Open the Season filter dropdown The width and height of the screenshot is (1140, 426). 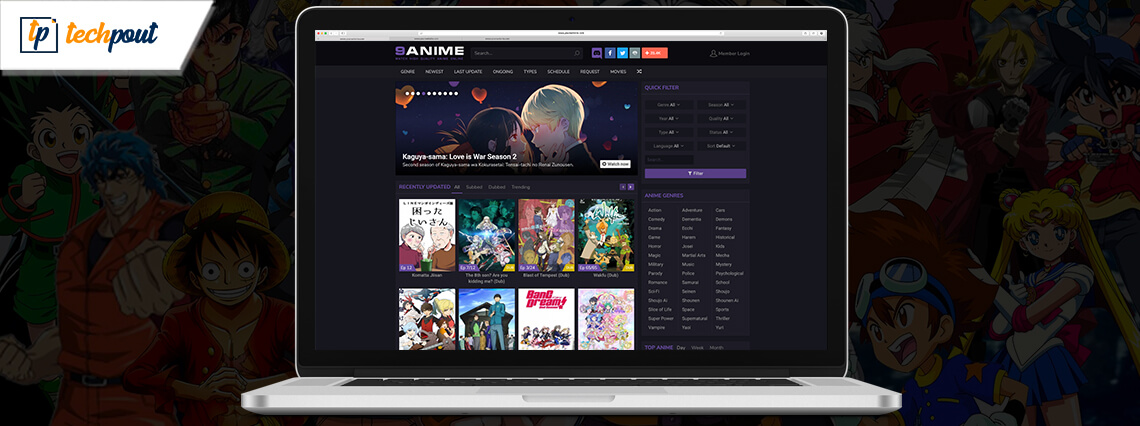coord(721,104)
